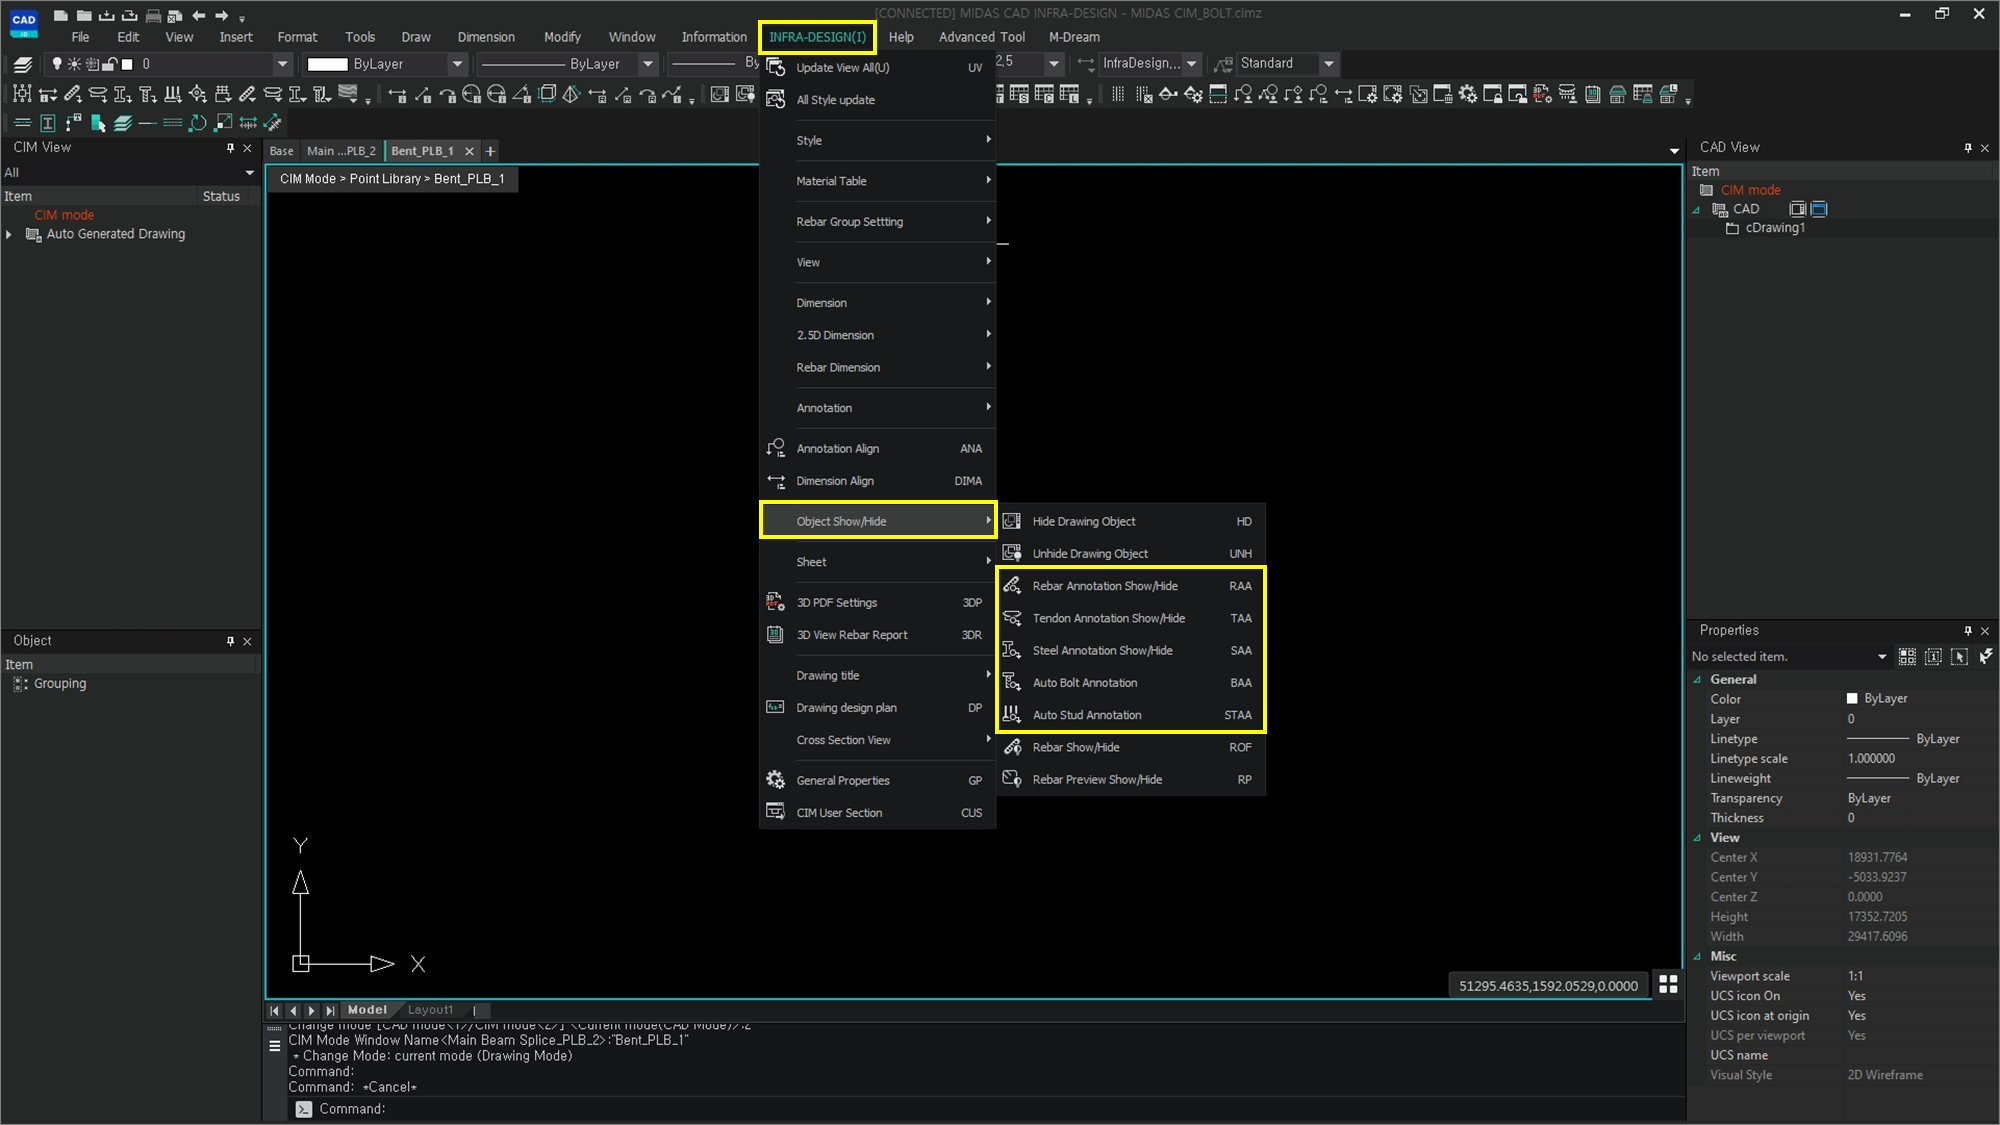2000x1125 pixels.
Task: Click the Hide Drawing Object icon
Action: coord(1012,521)
